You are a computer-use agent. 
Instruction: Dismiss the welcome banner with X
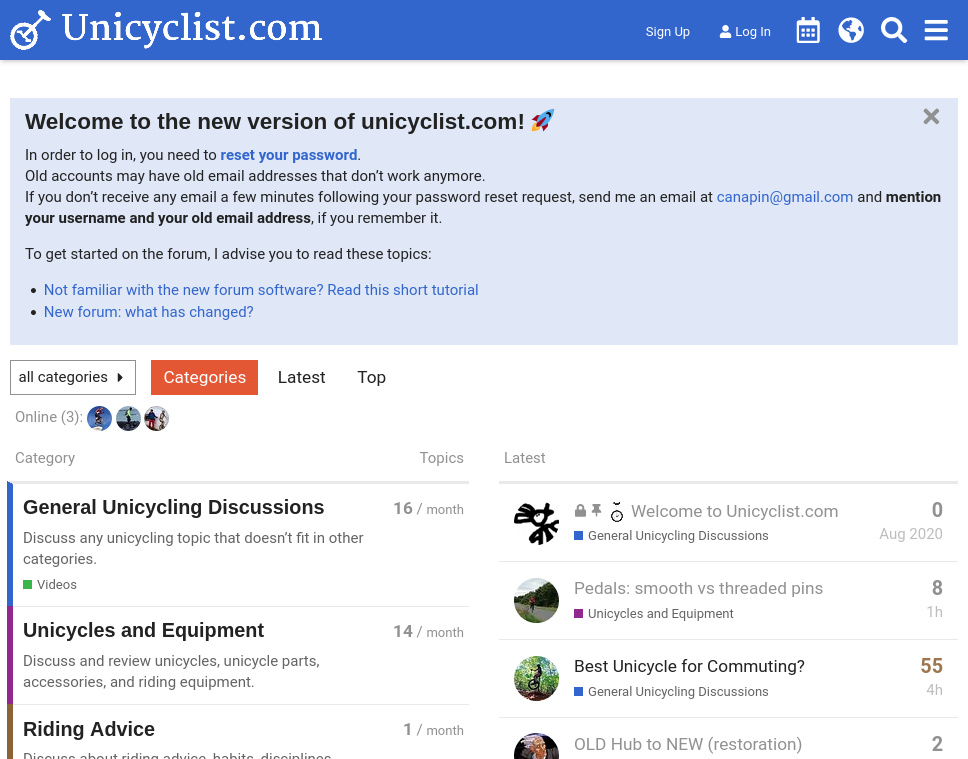(931, 117)
